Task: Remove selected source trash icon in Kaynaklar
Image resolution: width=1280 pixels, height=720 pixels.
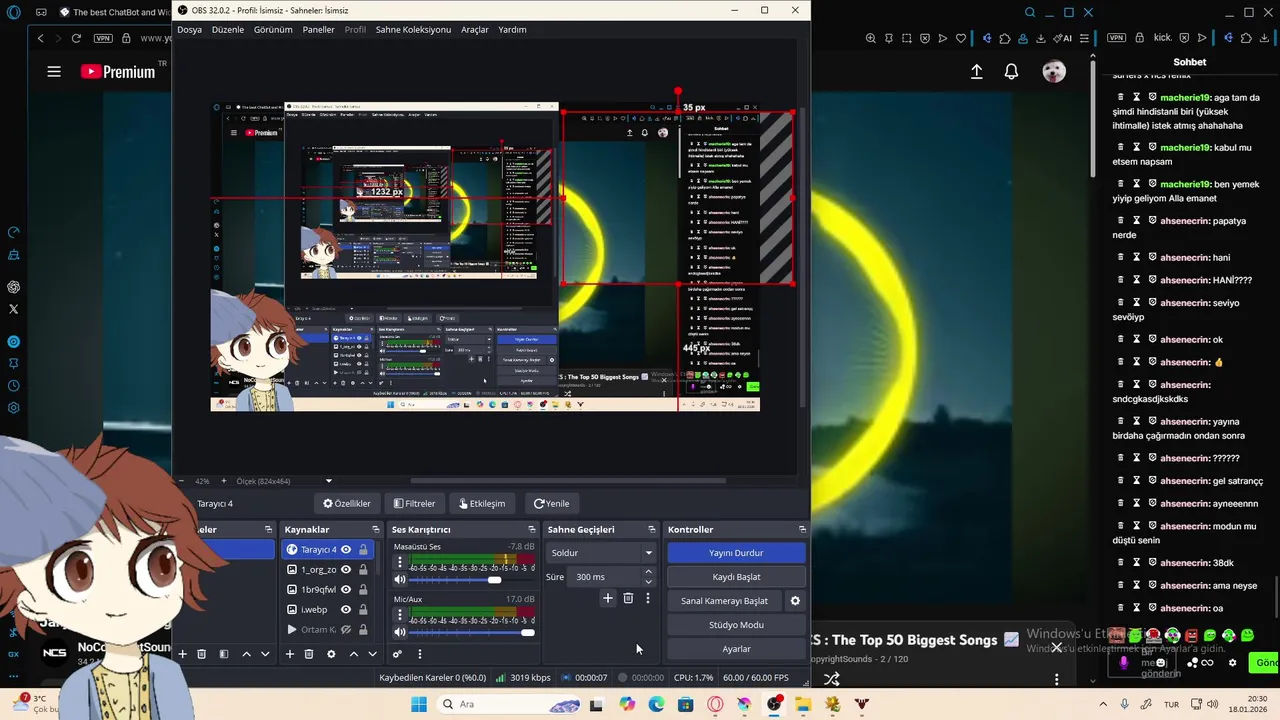Action: click(x=309, y=654)
